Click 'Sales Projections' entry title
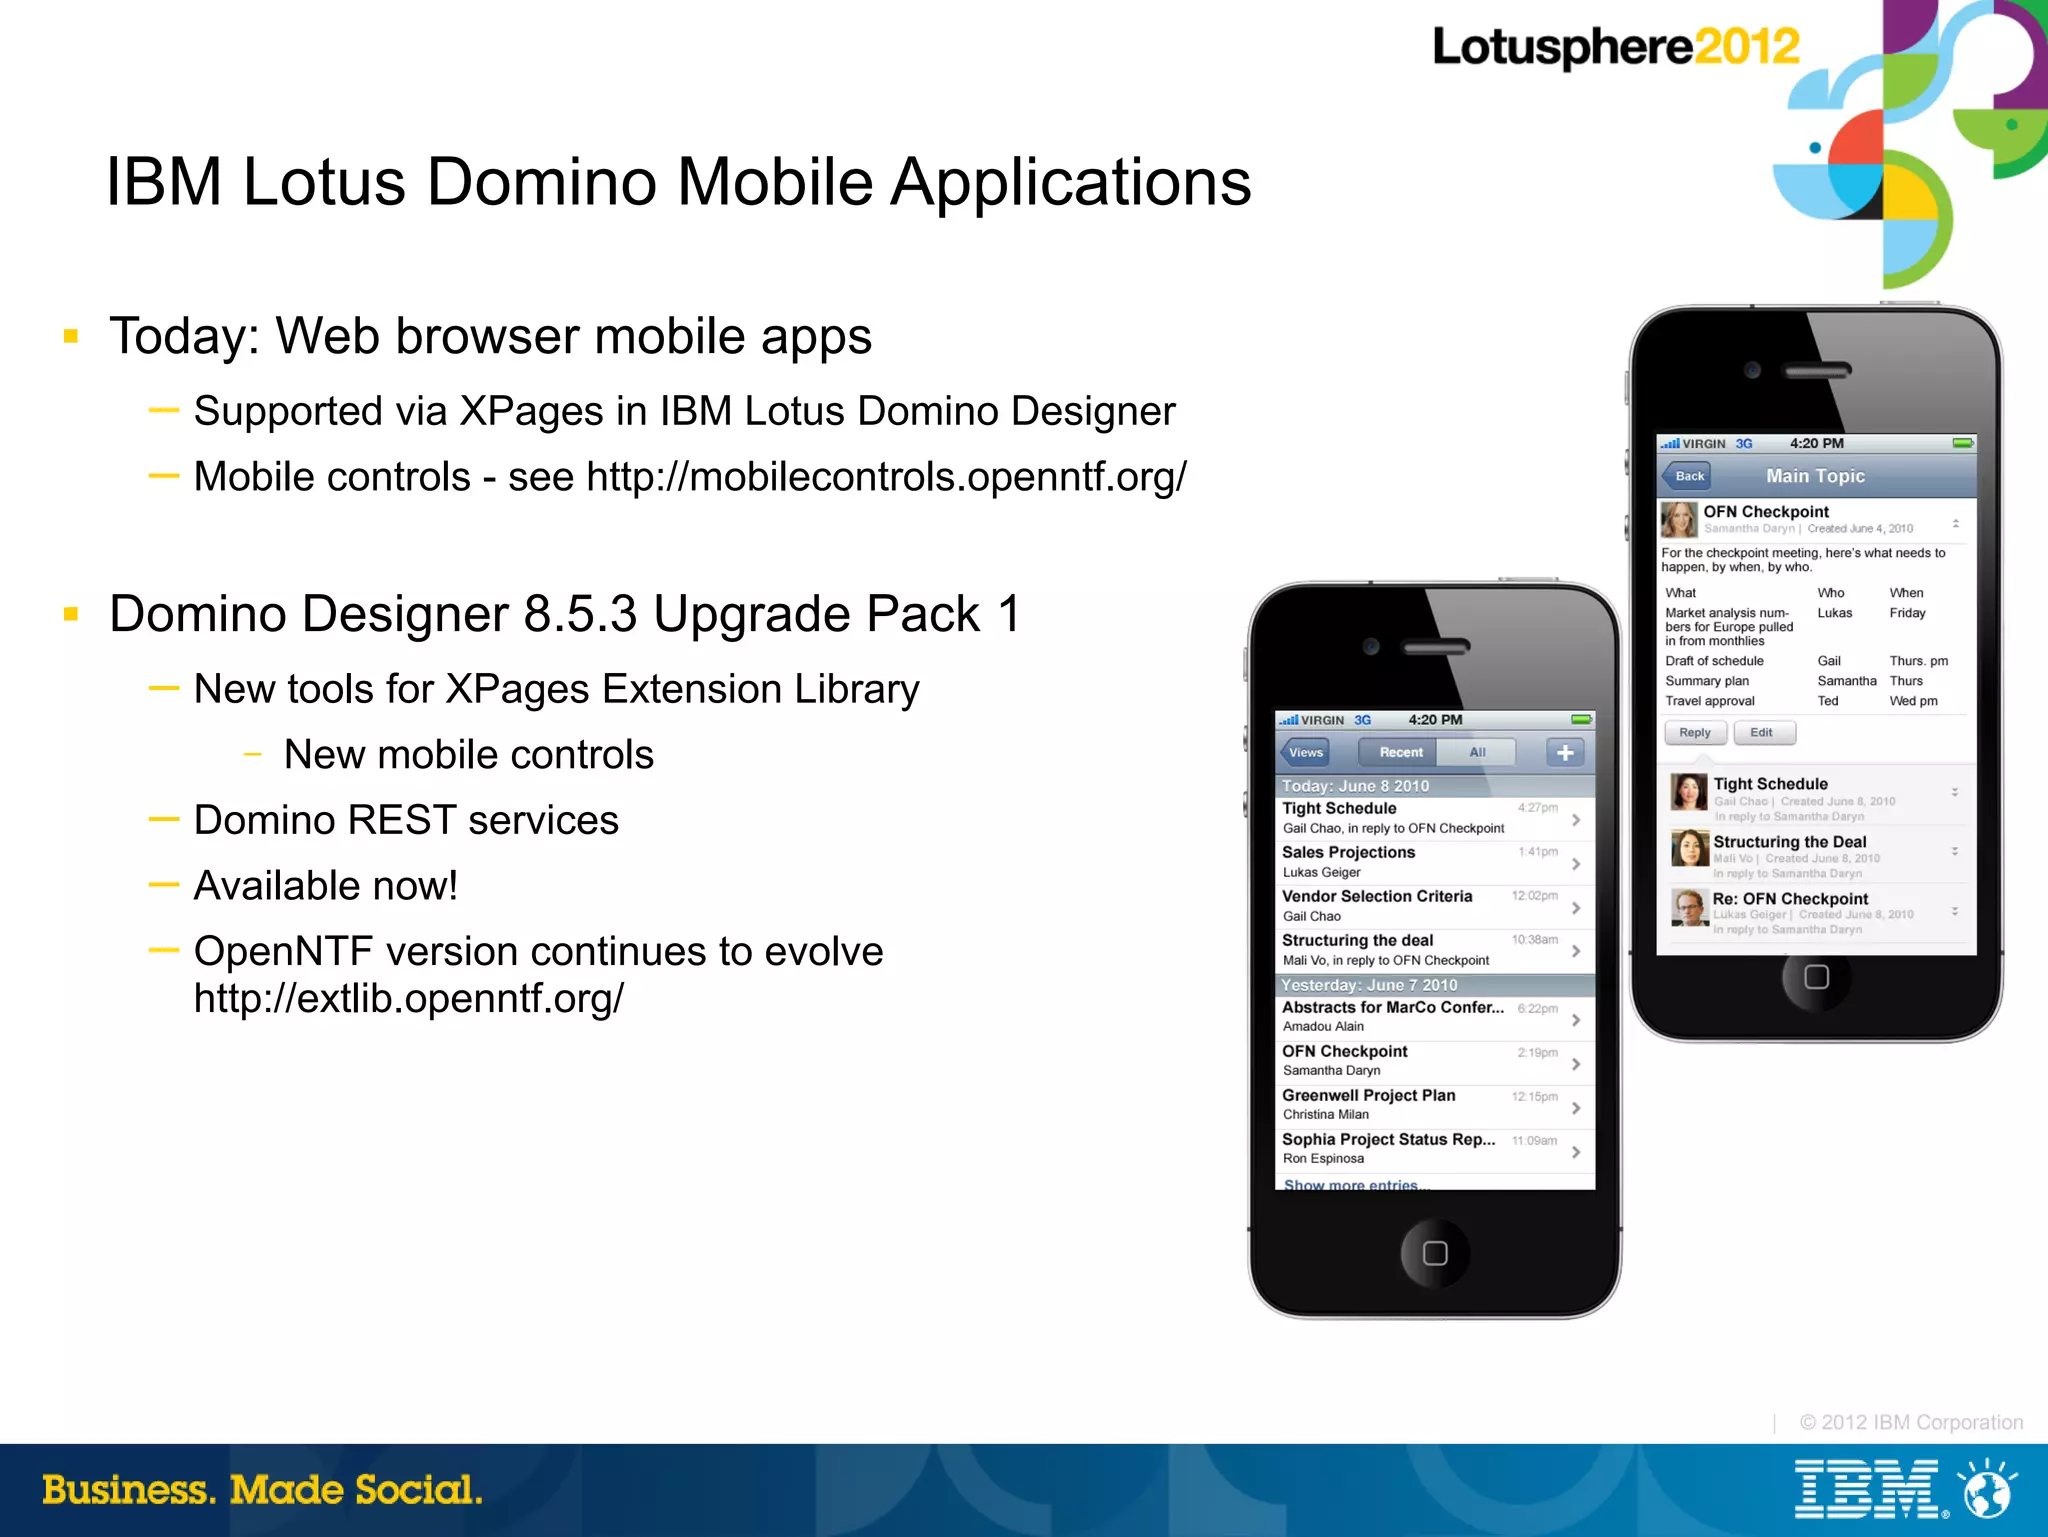Image resolution: width=2048 pixels, height=1537 pixels. tap(1348, 852)
